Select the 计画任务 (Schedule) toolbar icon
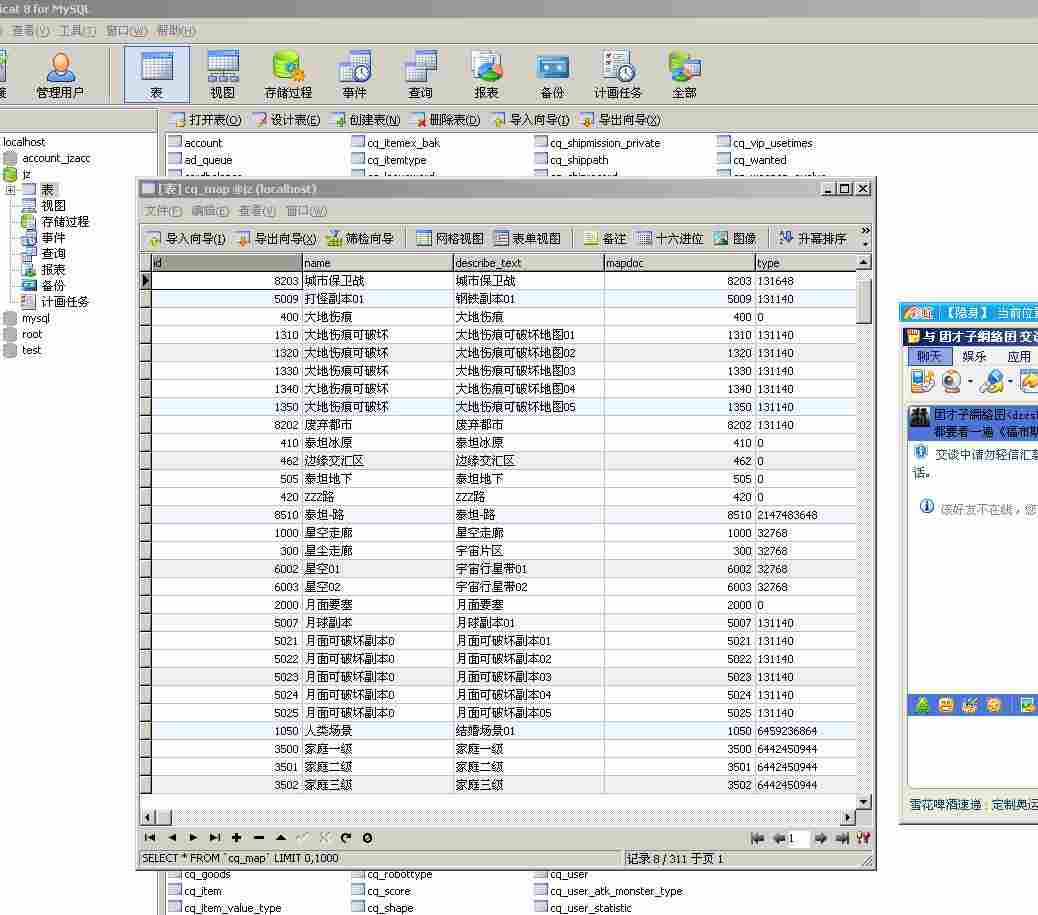The width and height of the screenshot is (1038, 915). pos(618,75)
